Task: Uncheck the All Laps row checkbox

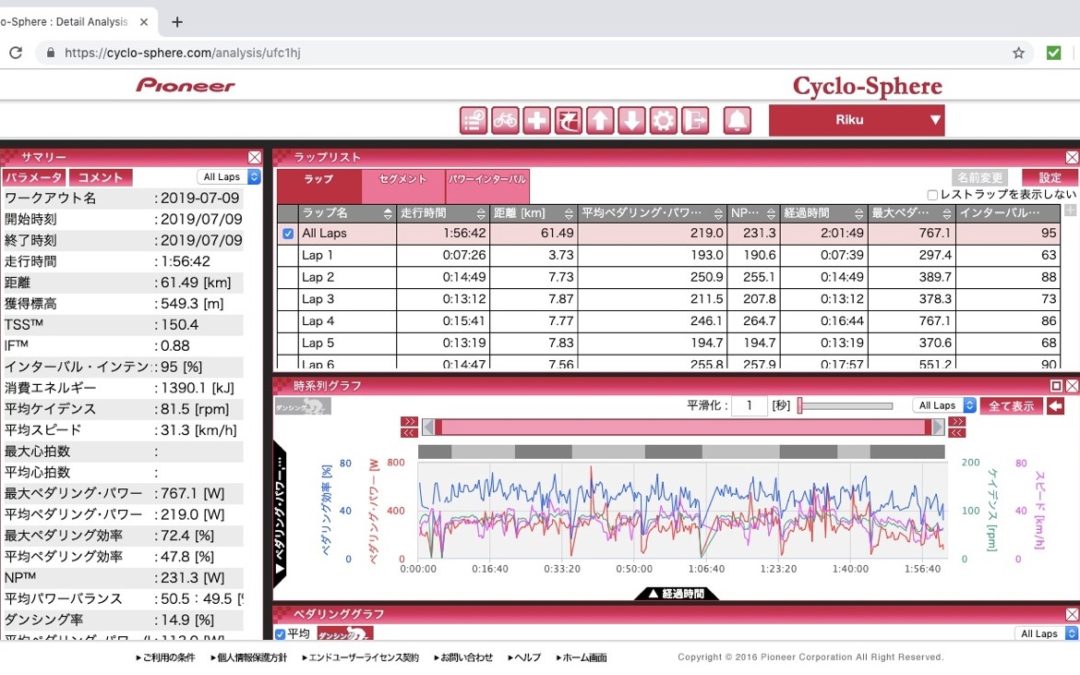Action: (x=288, y=233)
